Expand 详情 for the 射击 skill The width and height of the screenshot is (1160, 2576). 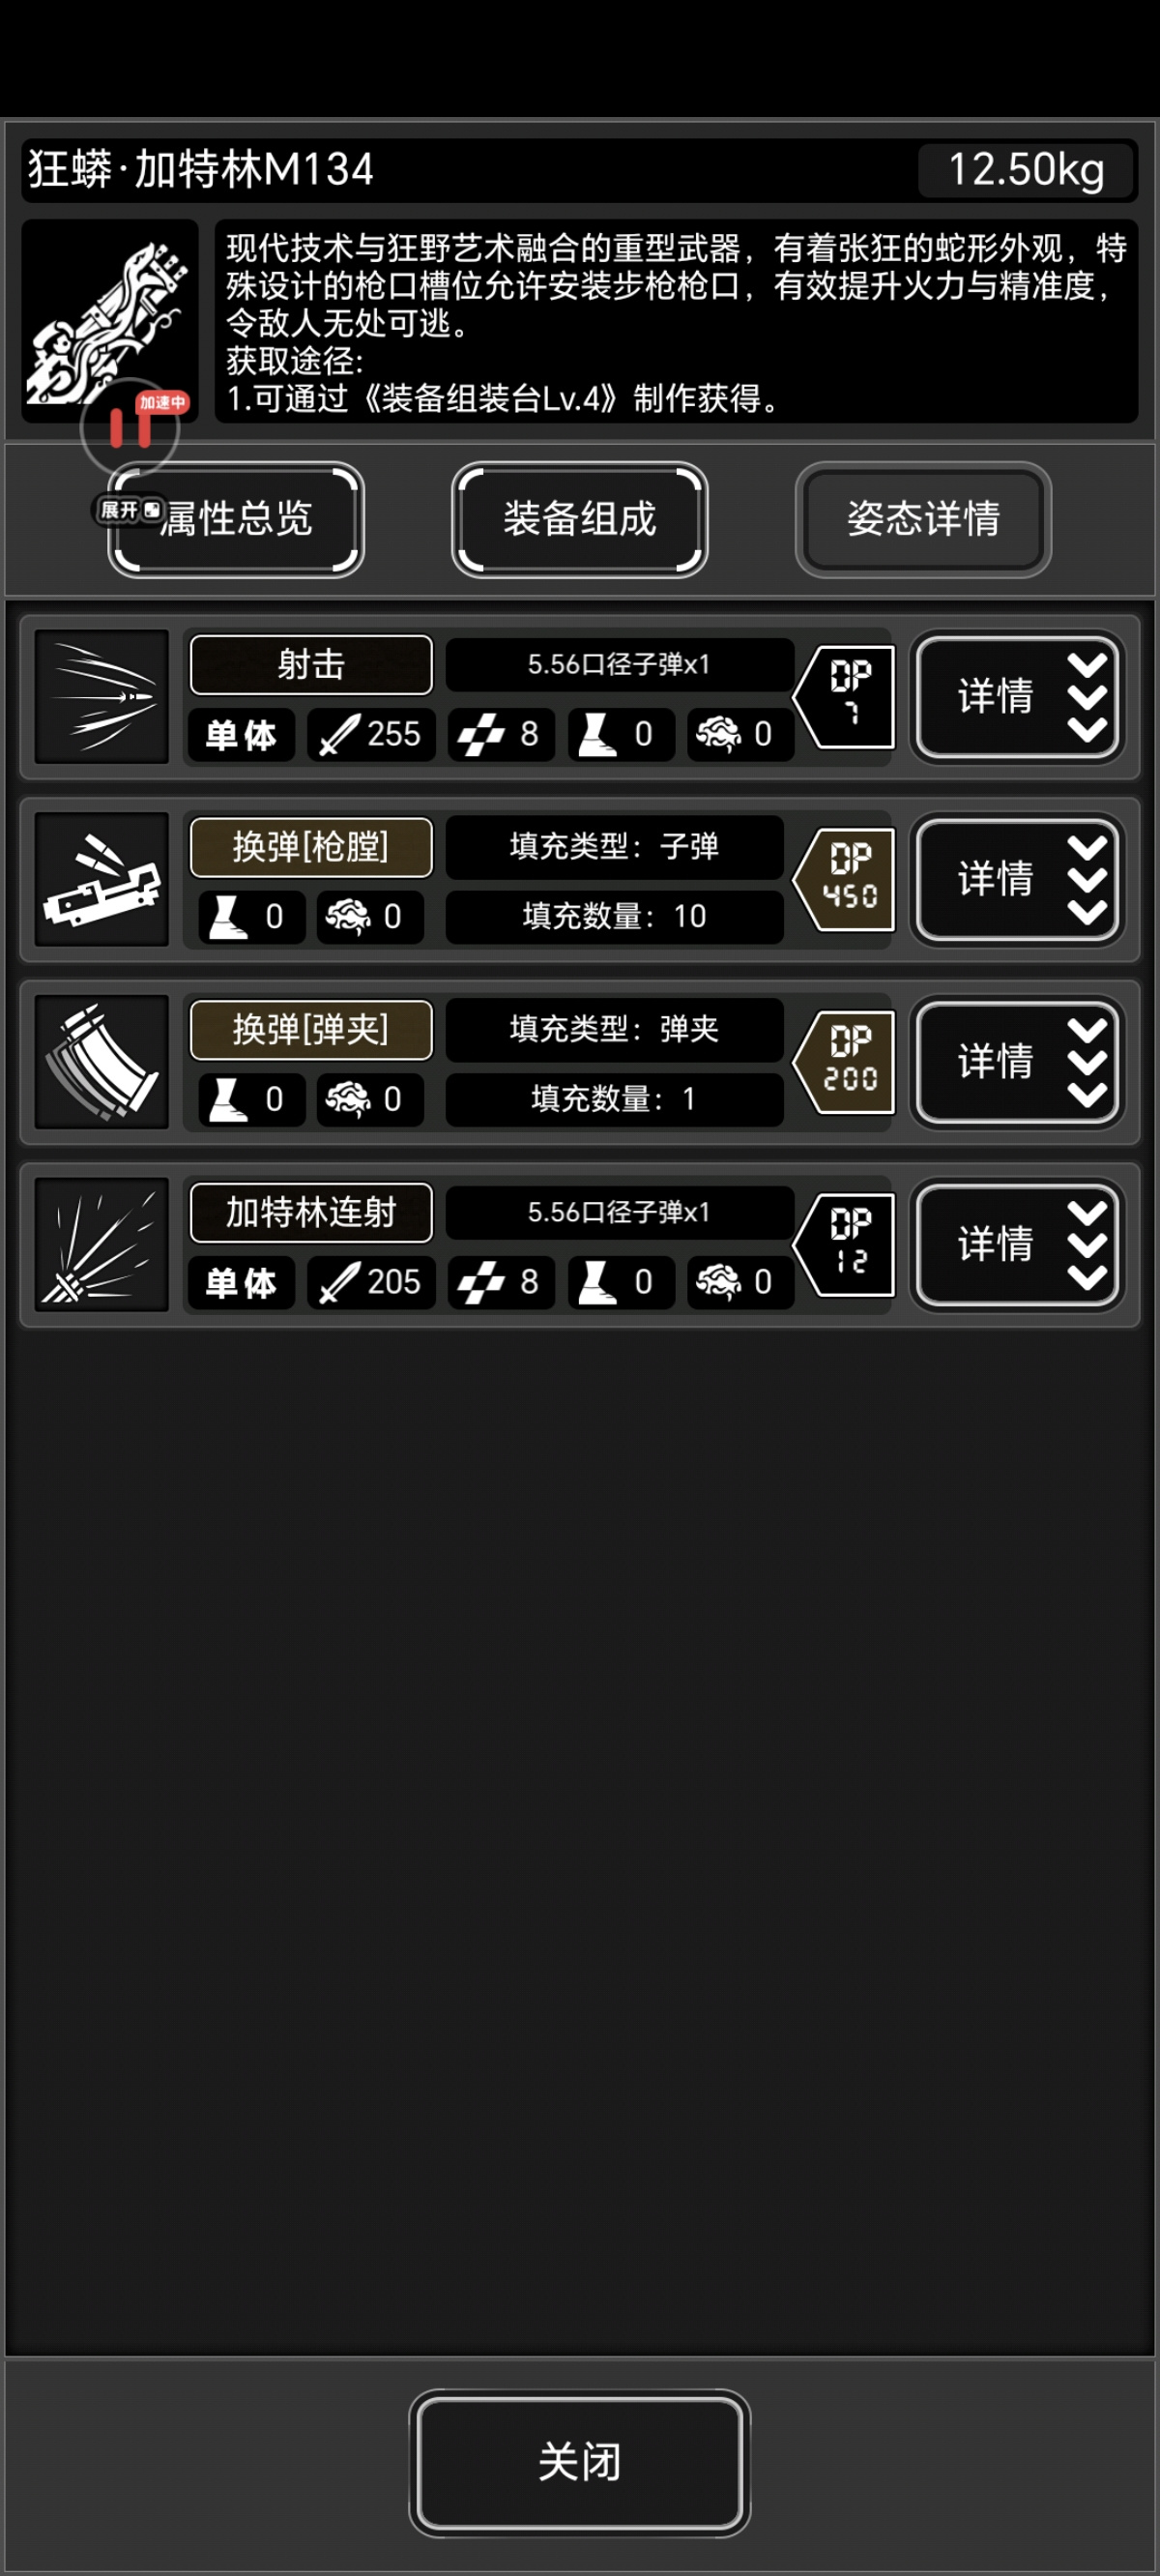pos(1018,697)
